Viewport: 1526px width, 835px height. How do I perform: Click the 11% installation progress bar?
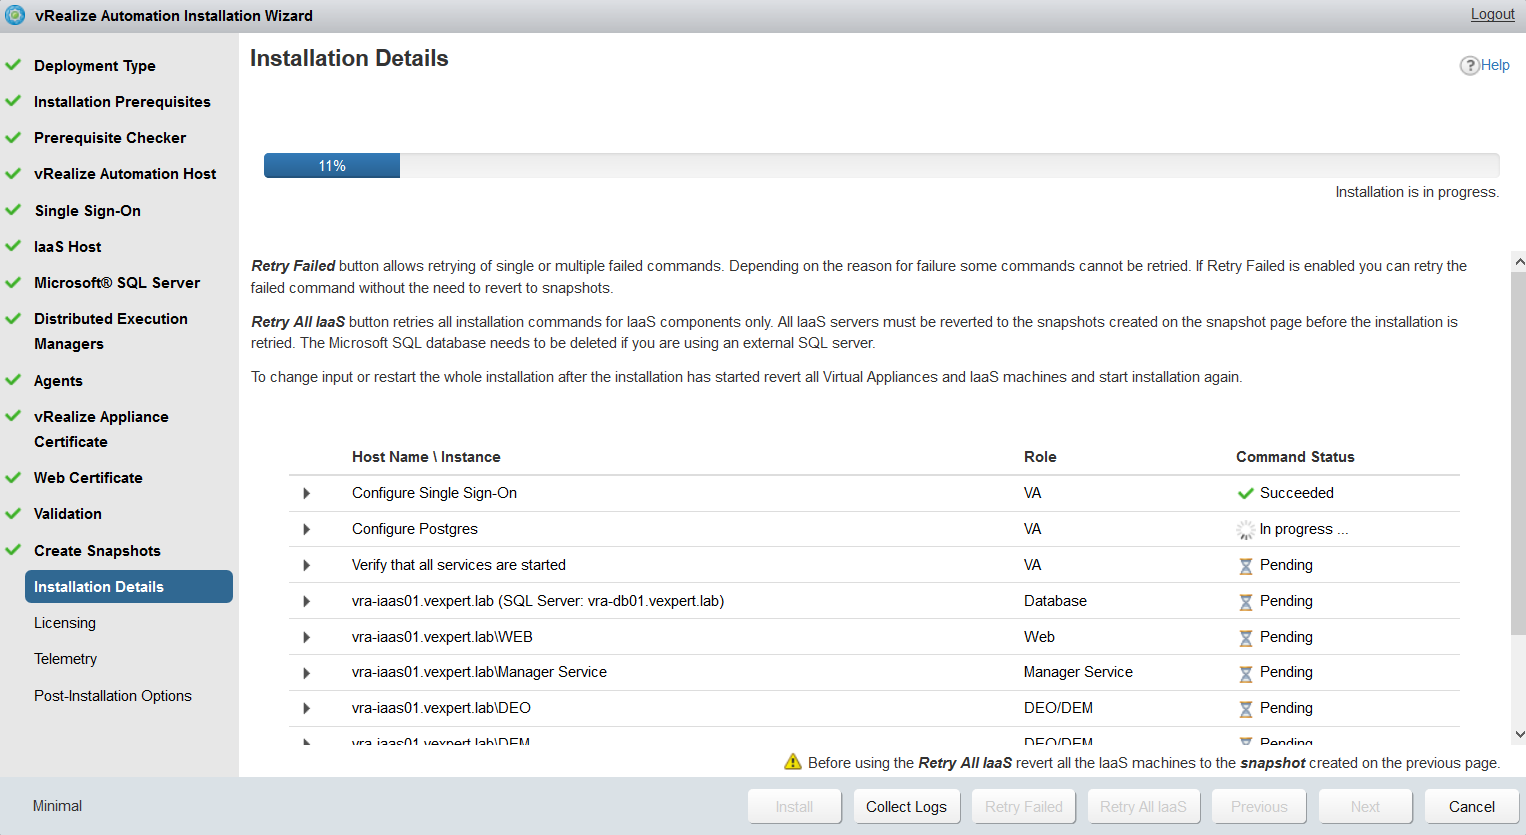point(881,166)
